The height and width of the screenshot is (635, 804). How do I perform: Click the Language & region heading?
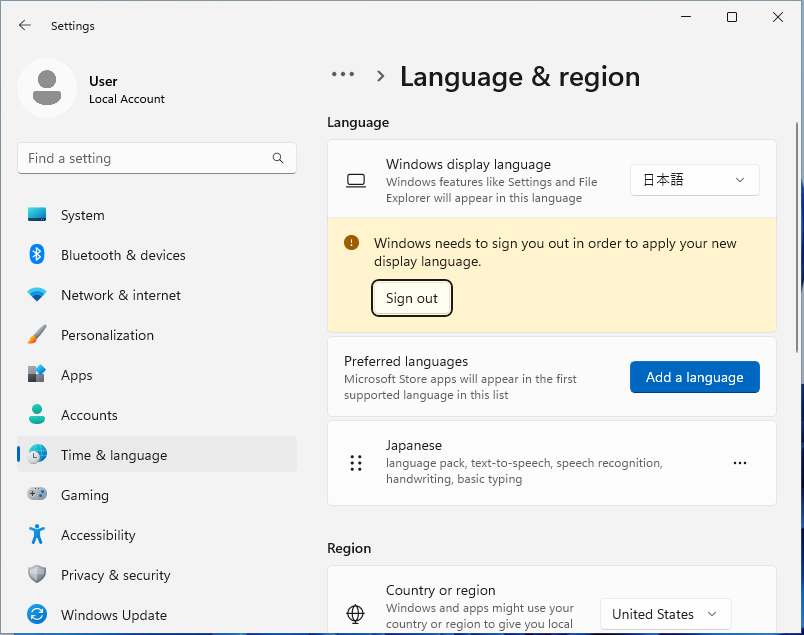pos(520,76)
